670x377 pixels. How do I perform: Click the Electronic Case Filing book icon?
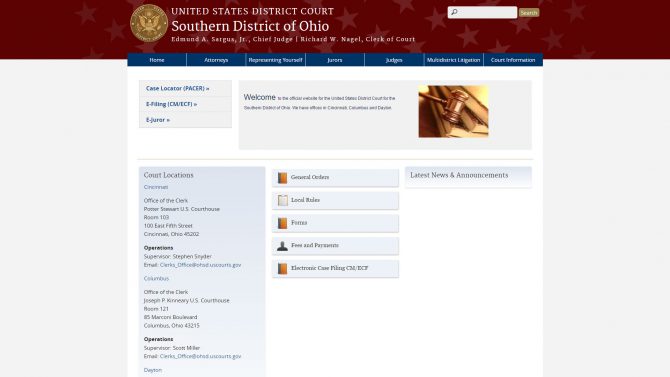pyautogui.click(x=282, y=268)
